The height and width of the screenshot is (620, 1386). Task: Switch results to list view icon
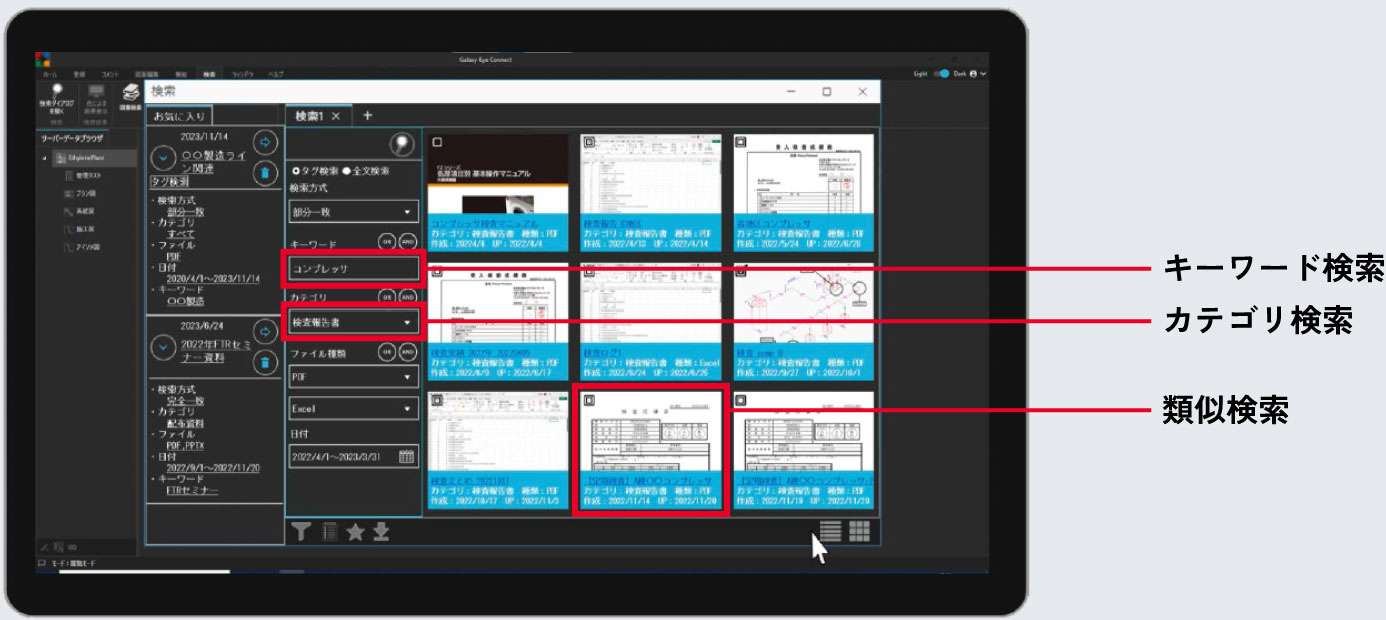[x=831, y=532]
